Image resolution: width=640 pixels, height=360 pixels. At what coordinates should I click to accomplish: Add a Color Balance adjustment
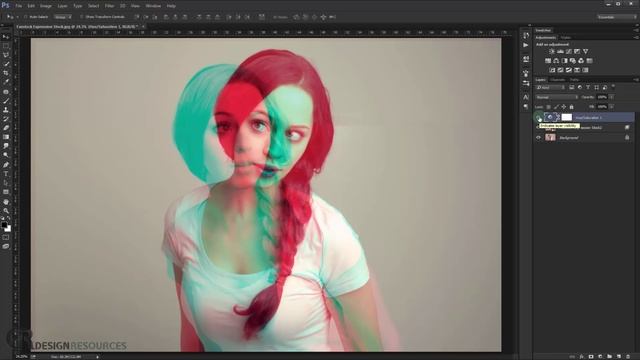pyautogui.click(x=556, y=61)
